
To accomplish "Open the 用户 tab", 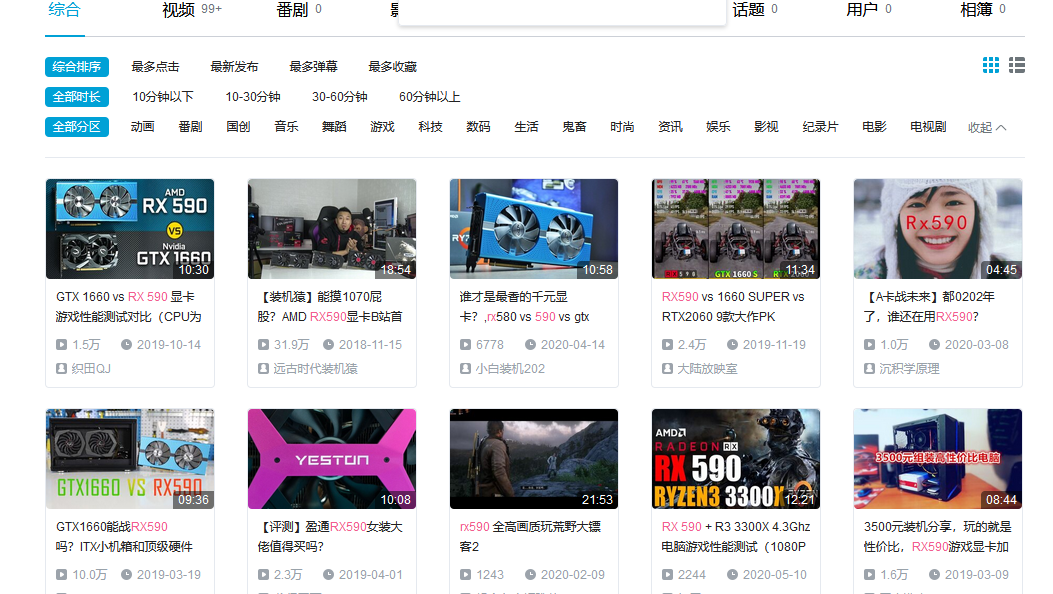I will coord(869,9).
